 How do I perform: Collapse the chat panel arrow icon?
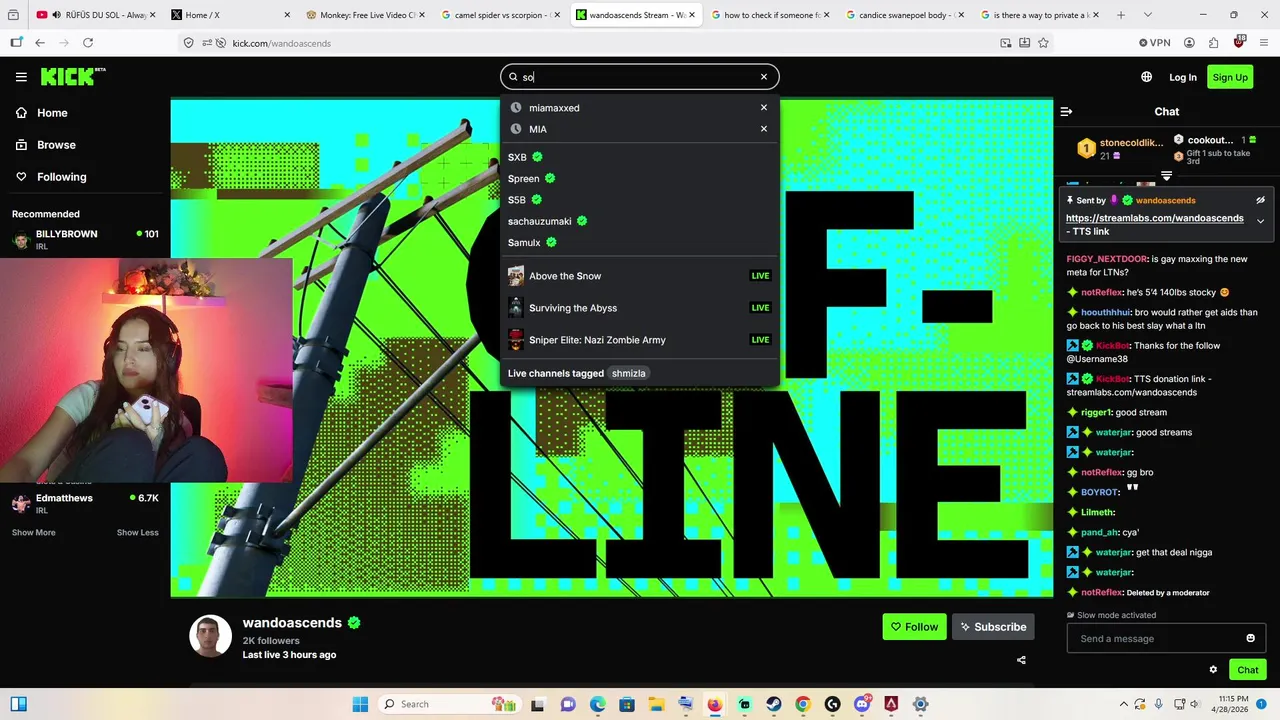(1066, 112)
